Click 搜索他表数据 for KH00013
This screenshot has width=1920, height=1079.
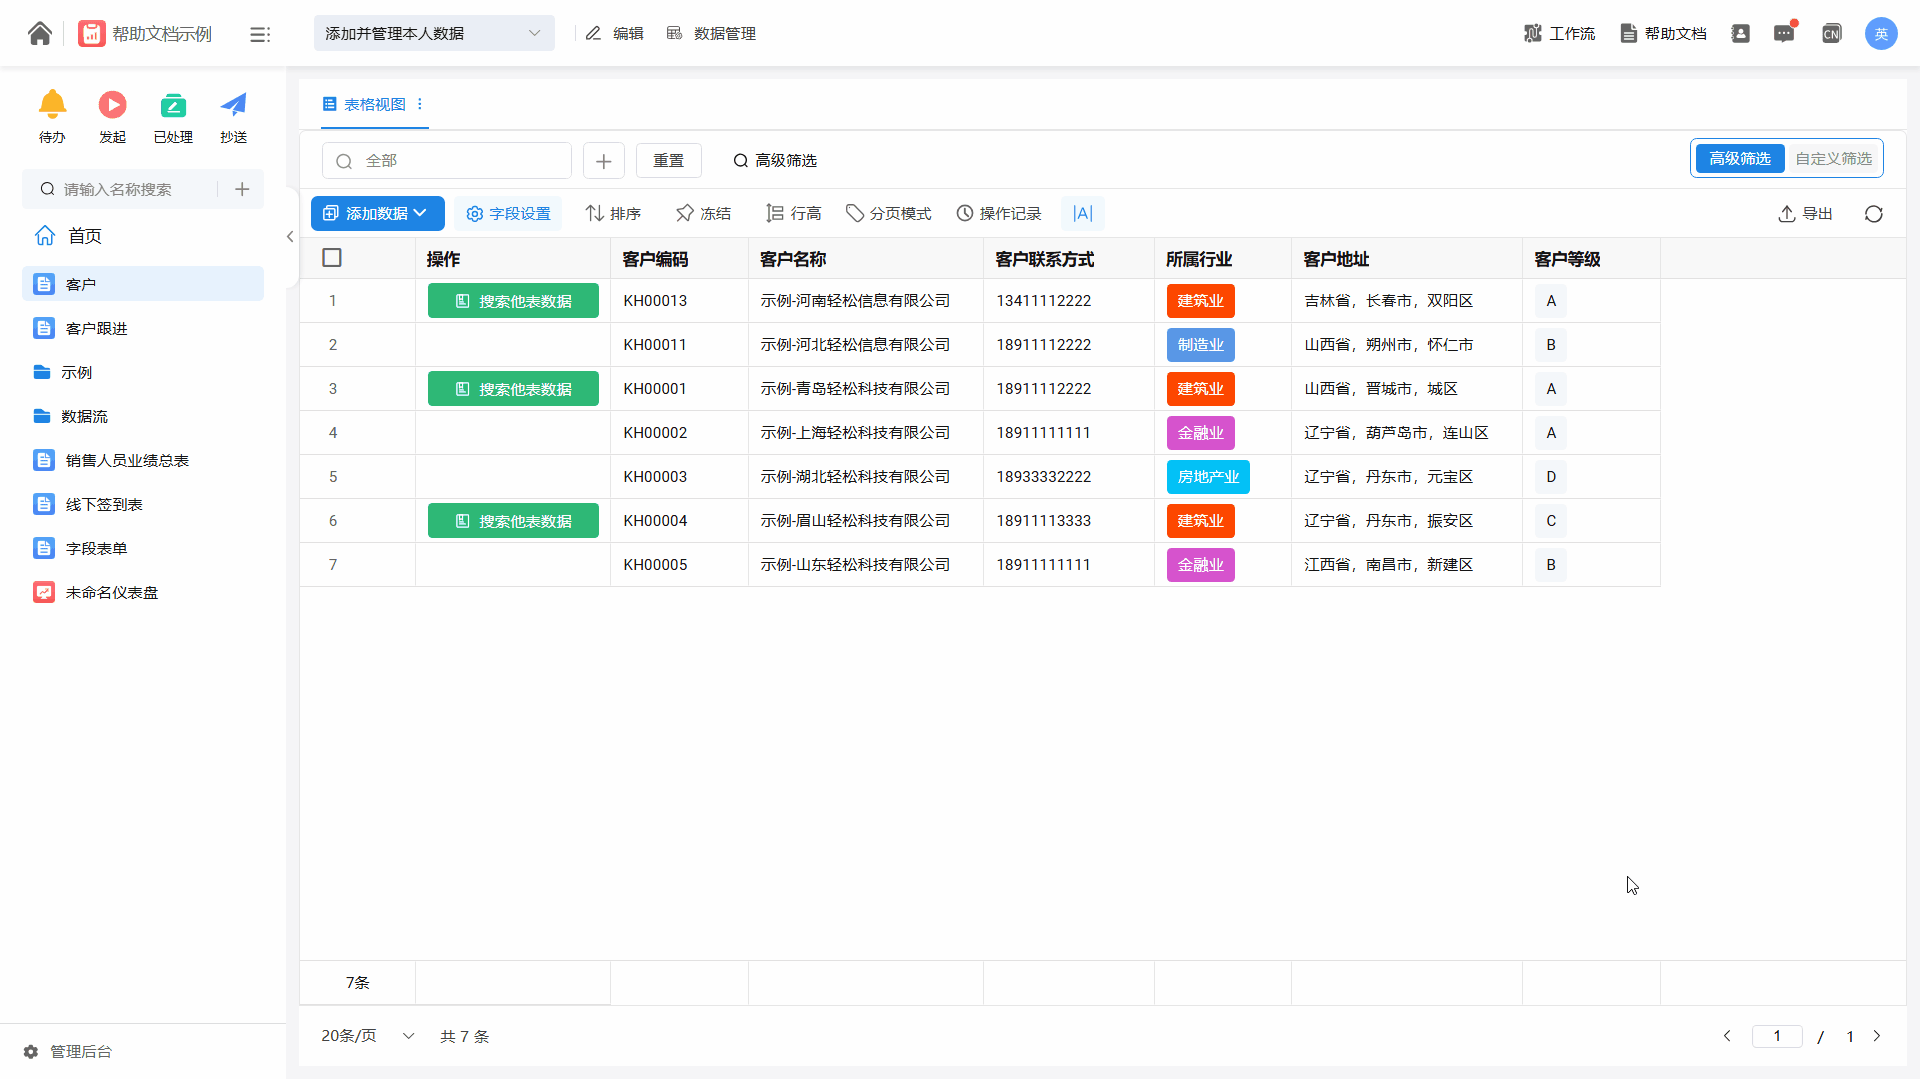point(513,301)
